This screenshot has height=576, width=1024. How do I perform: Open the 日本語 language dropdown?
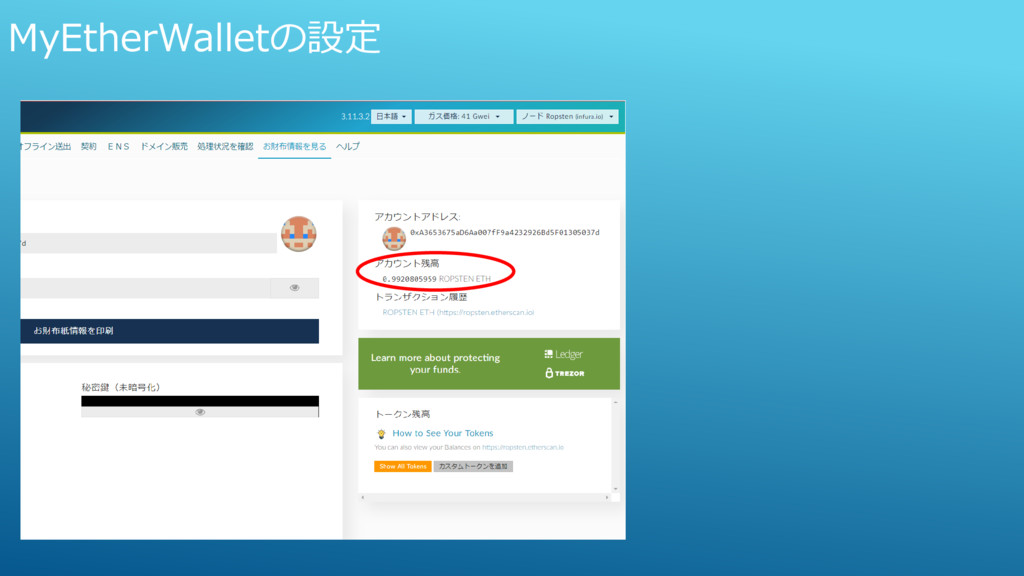pos(391,116)
